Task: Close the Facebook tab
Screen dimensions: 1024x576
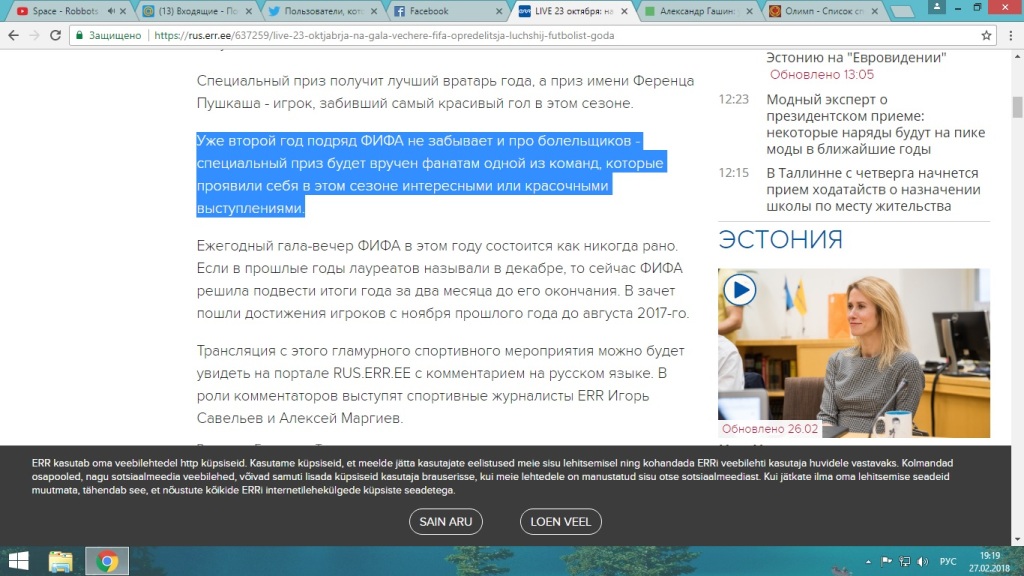Action: [x=499, y=11]
